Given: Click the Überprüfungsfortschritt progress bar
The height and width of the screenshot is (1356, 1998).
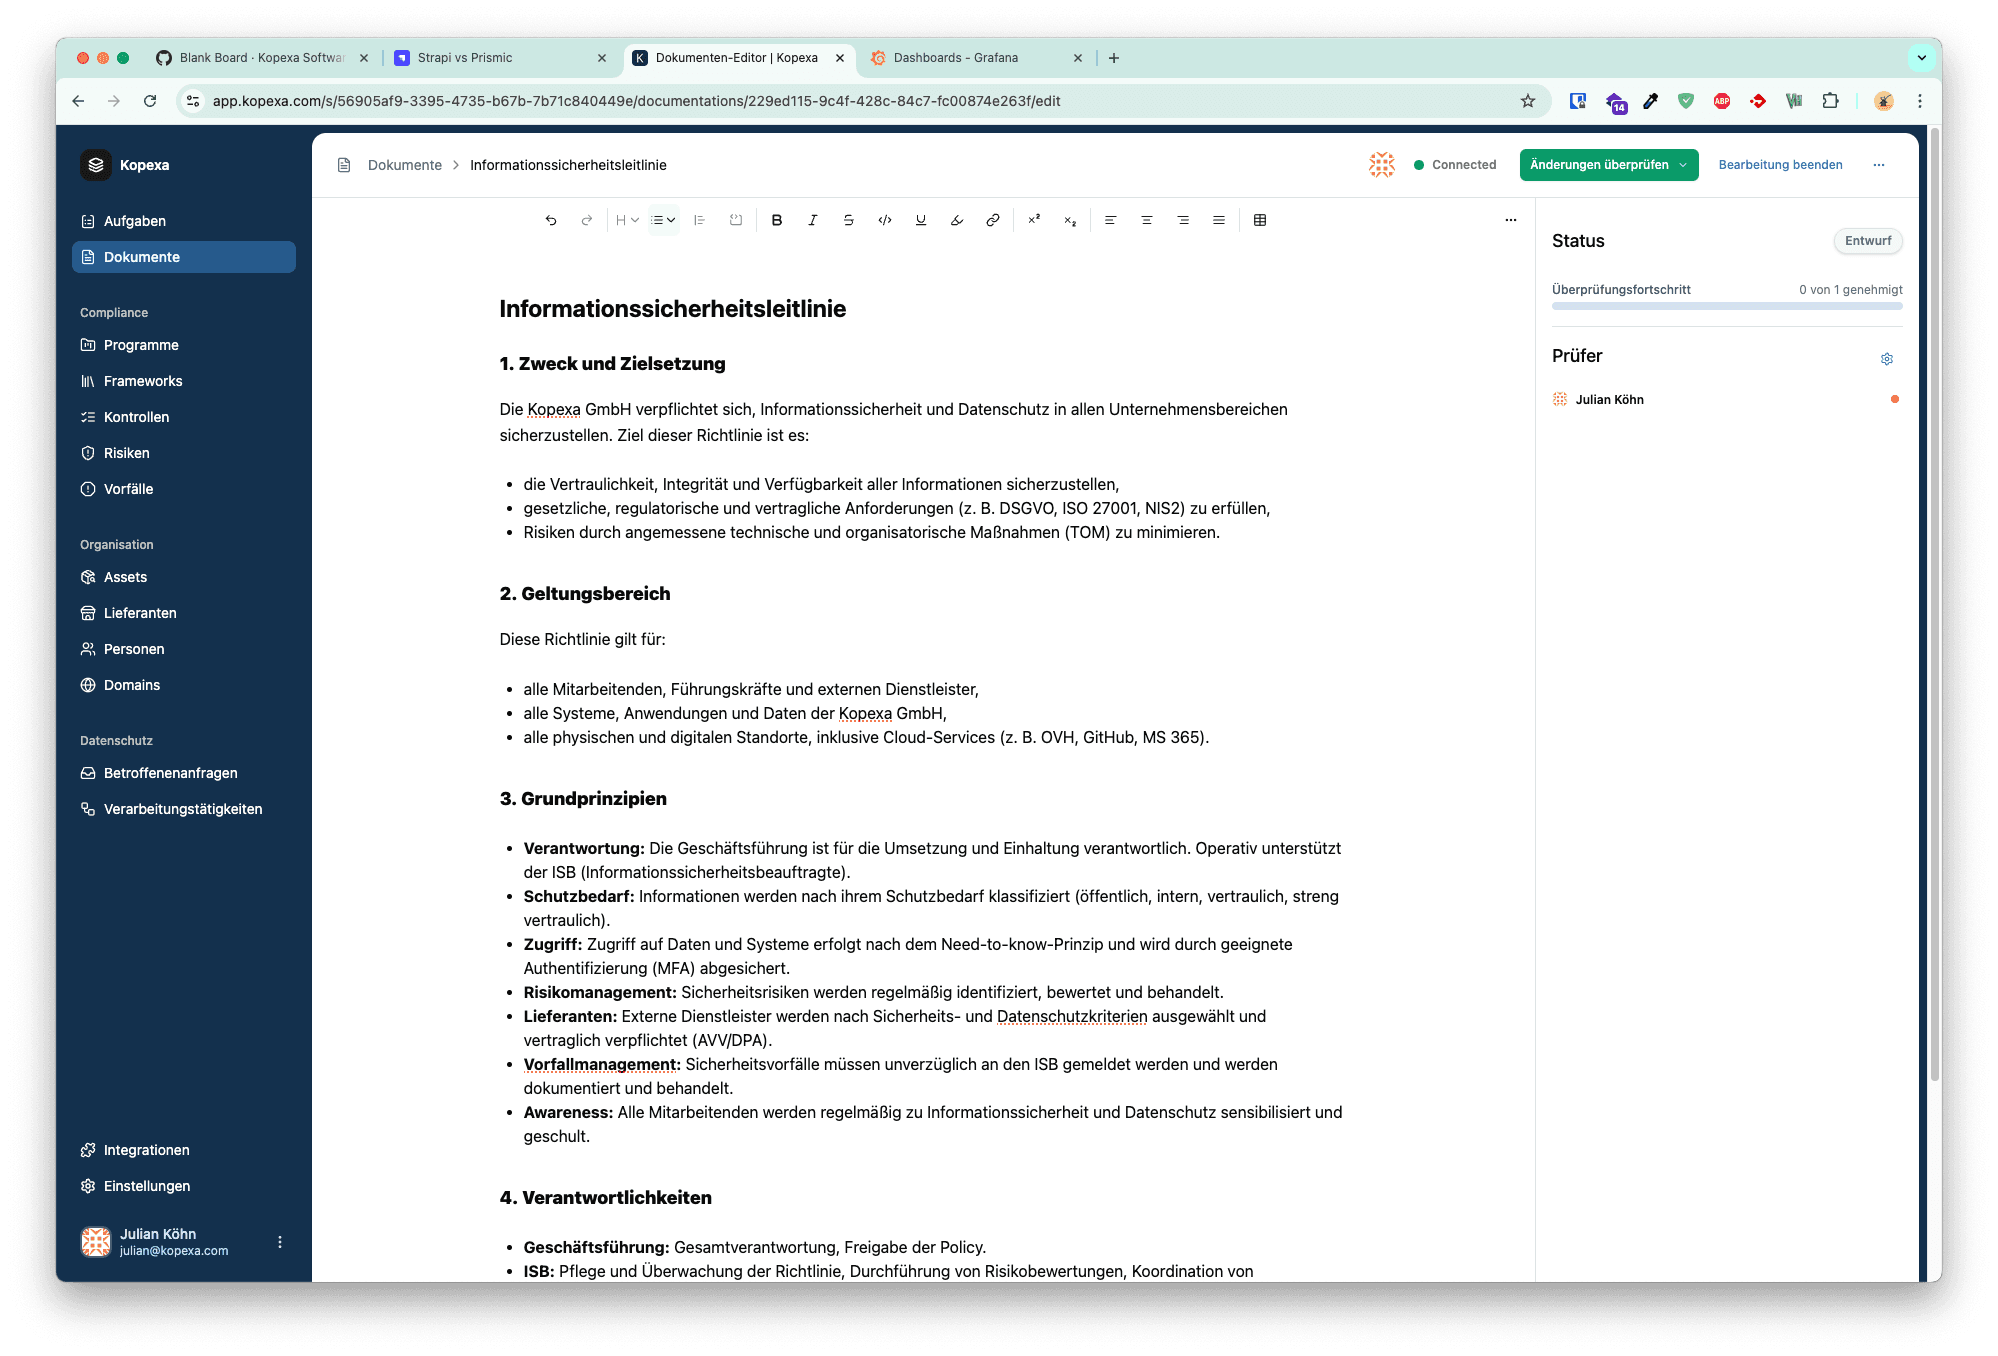Looking at the screenshot, I should pyautogui.click(x=1727, y=307).
